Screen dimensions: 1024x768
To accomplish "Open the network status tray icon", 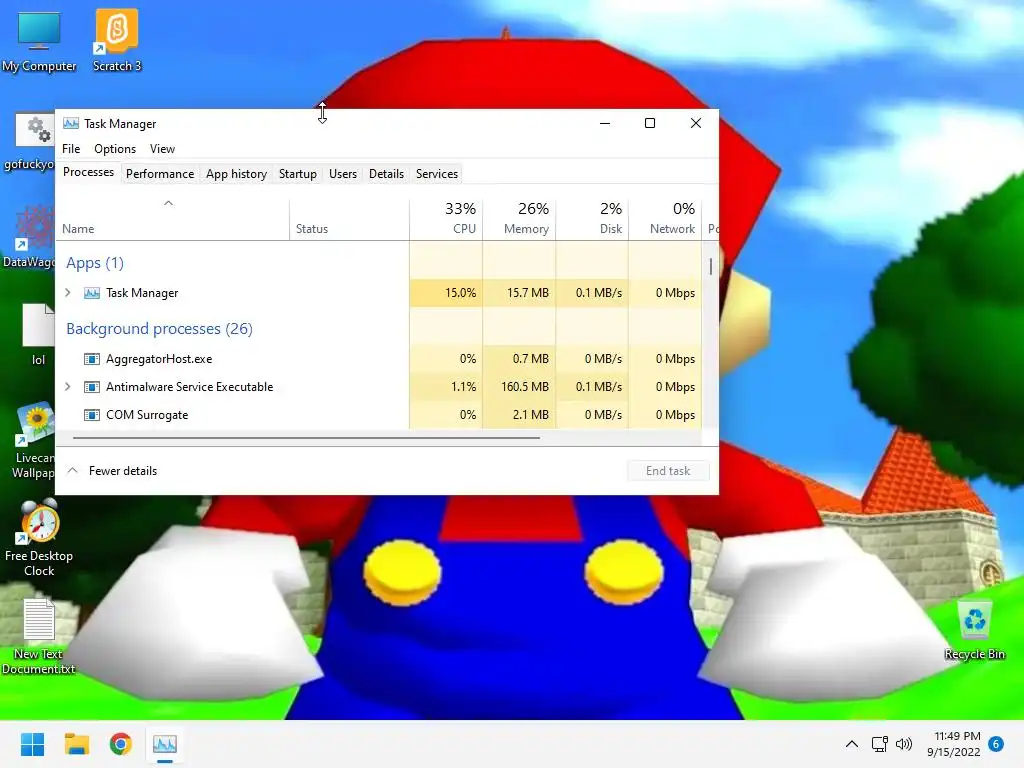I will click(x=880, y=744).
